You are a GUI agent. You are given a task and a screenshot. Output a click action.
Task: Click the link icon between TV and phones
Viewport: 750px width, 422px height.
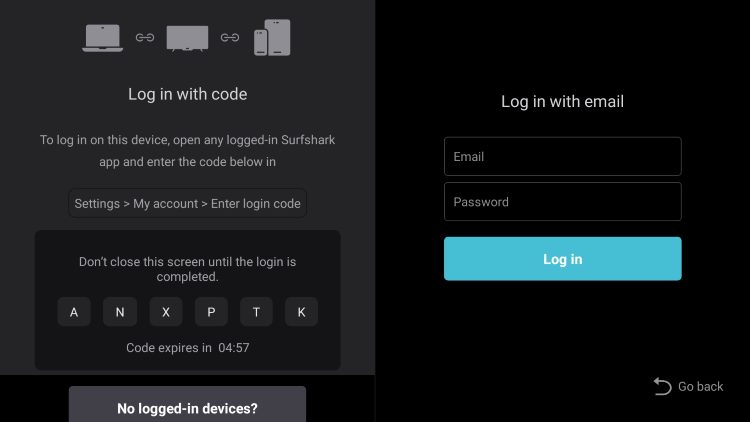230,37
